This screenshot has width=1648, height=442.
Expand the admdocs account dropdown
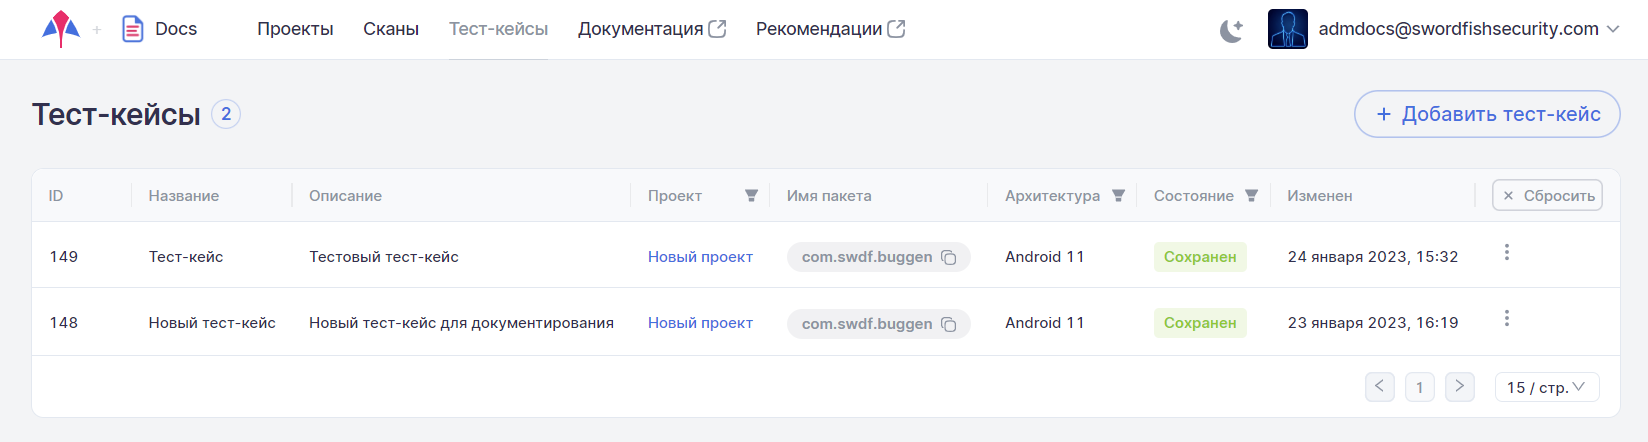pos(1613,29)
